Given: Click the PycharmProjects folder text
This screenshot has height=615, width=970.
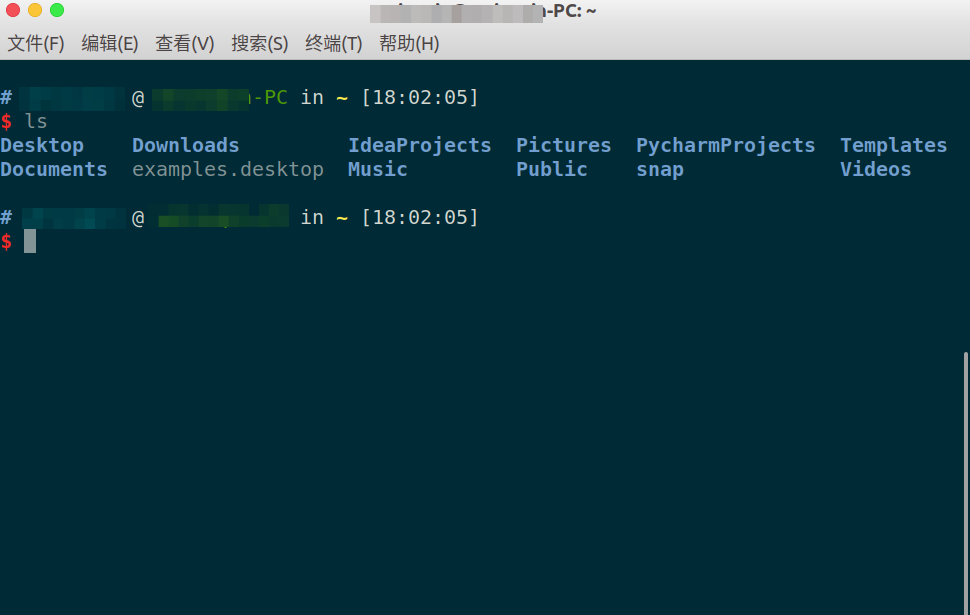Looking at the screenshot, I should pyautogui.click(x=726, y=146).
